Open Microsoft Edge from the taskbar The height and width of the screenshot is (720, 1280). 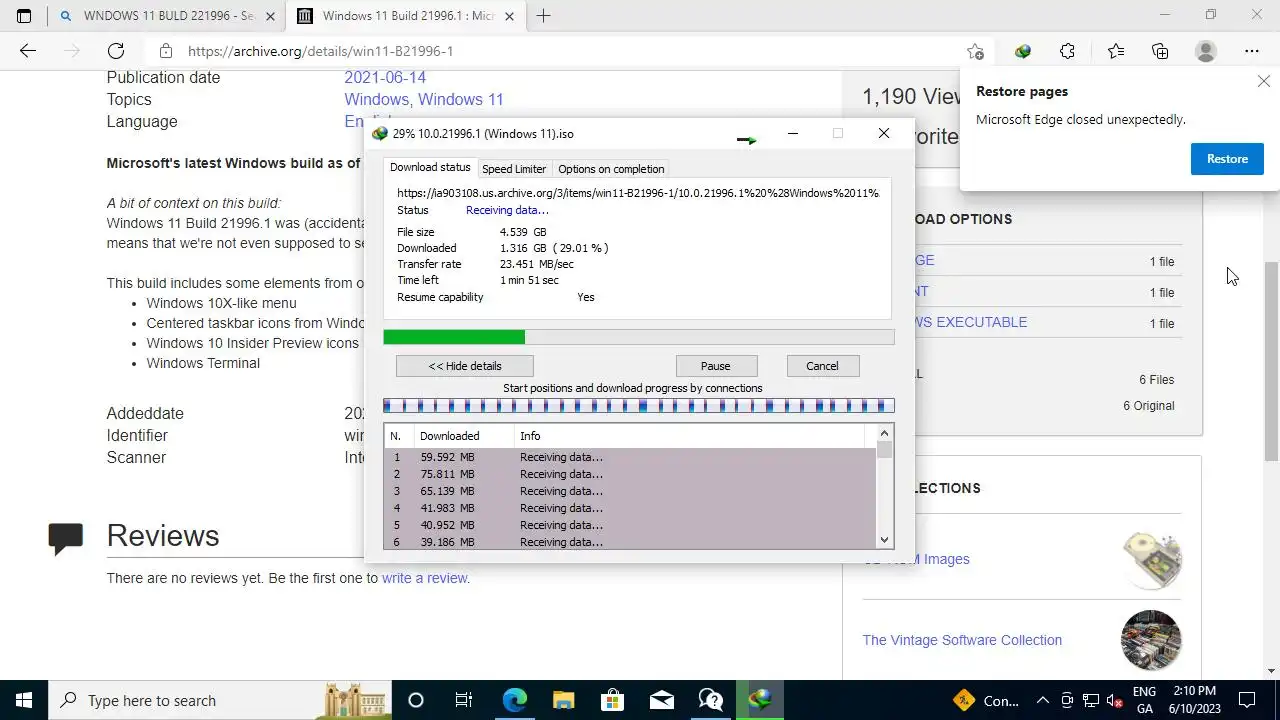click(514, 700)
